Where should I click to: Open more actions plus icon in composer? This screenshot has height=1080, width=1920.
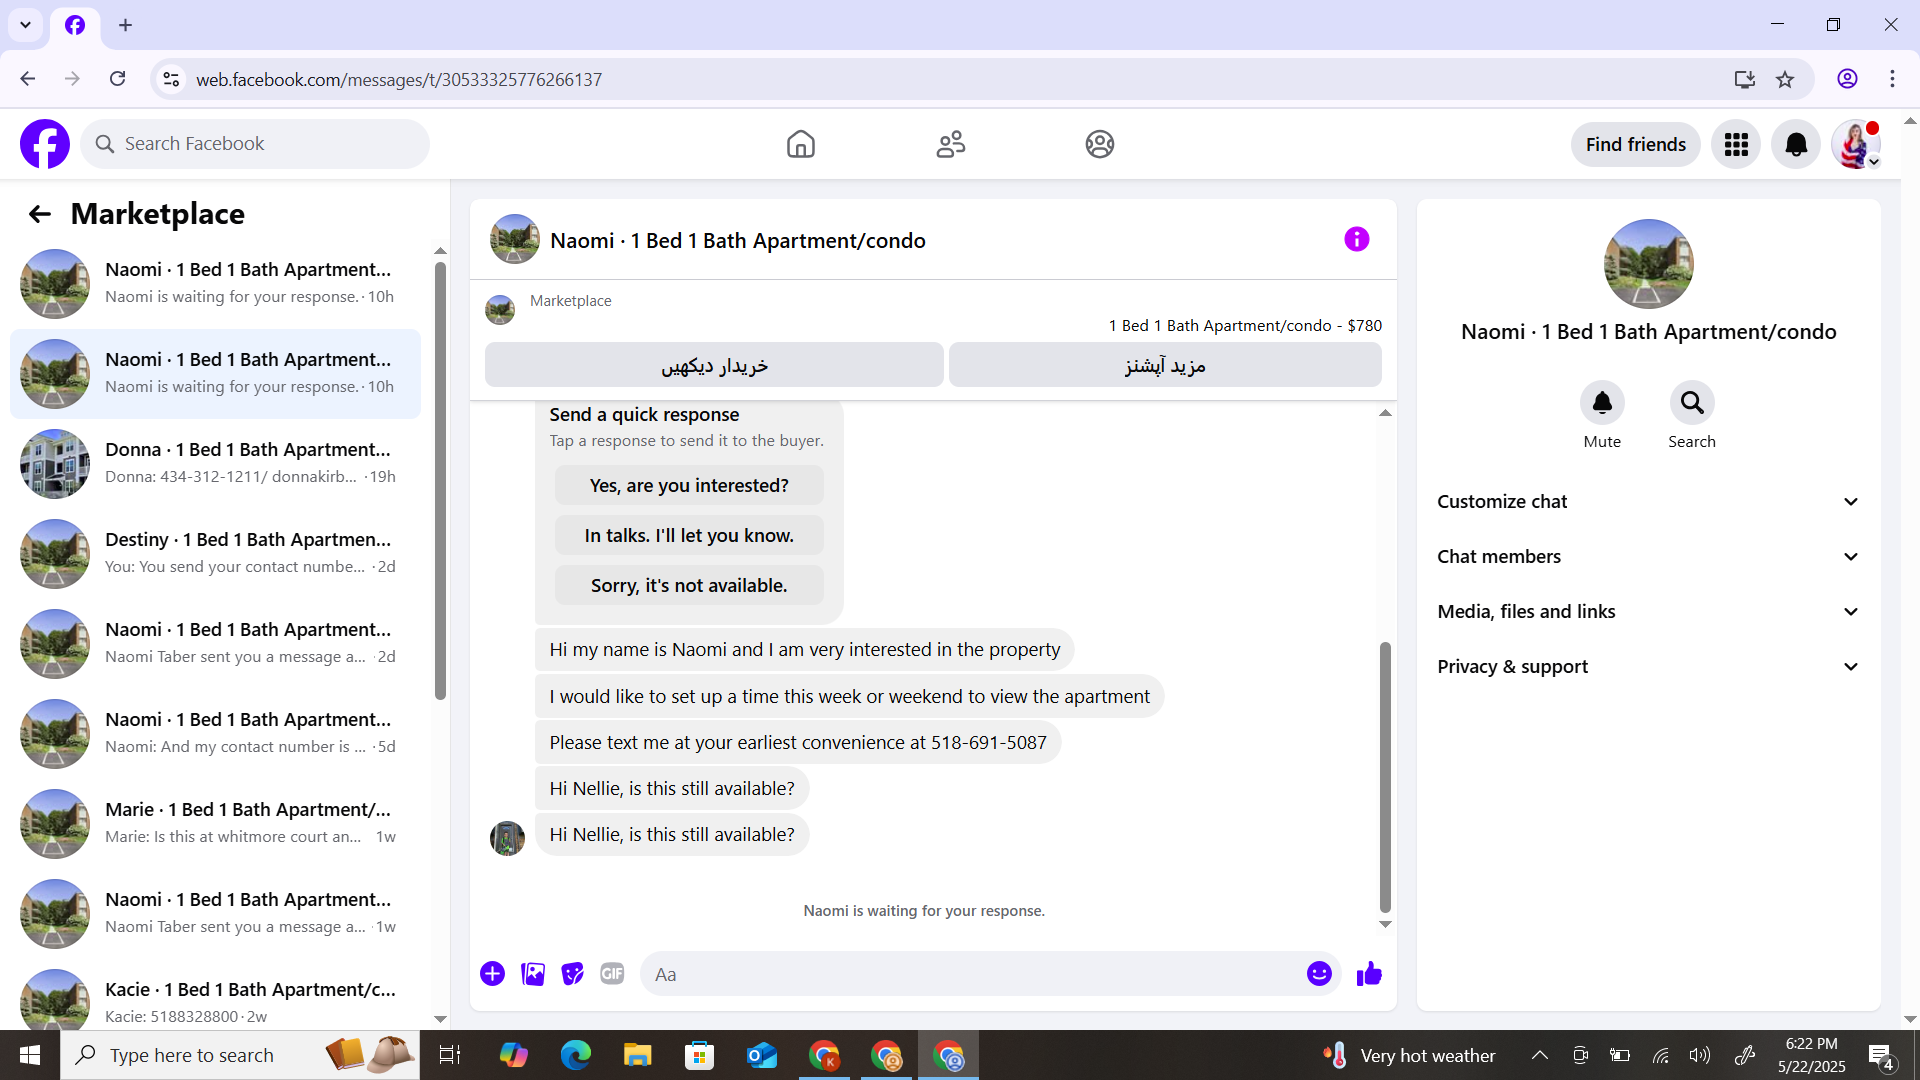pos(492,974)
